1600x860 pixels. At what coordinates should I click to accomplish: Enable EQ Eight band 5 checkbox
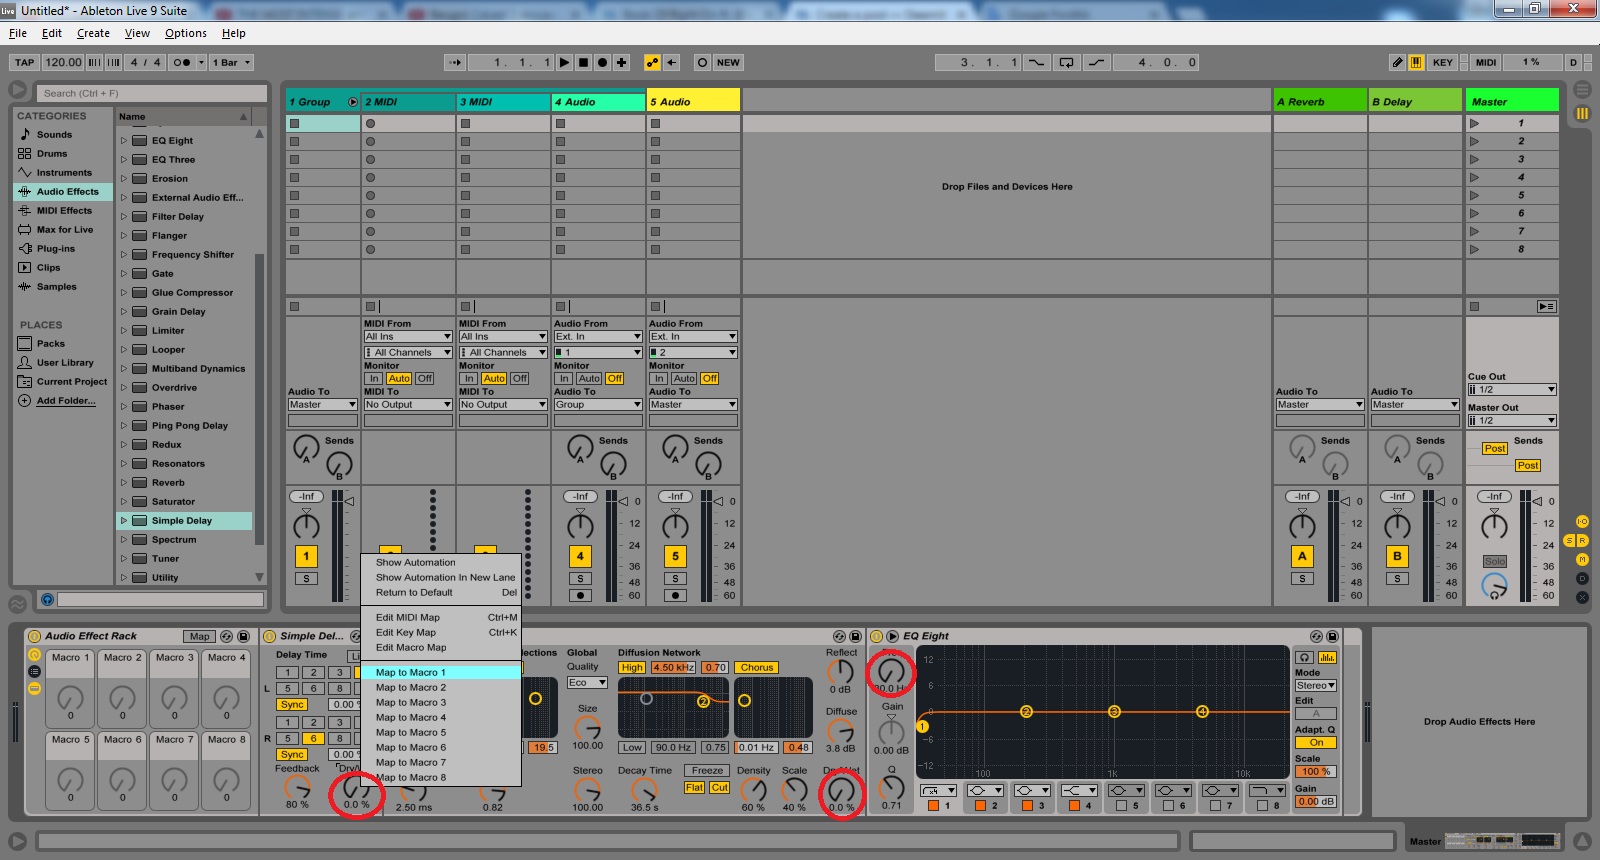click(x=1122, y=805)
